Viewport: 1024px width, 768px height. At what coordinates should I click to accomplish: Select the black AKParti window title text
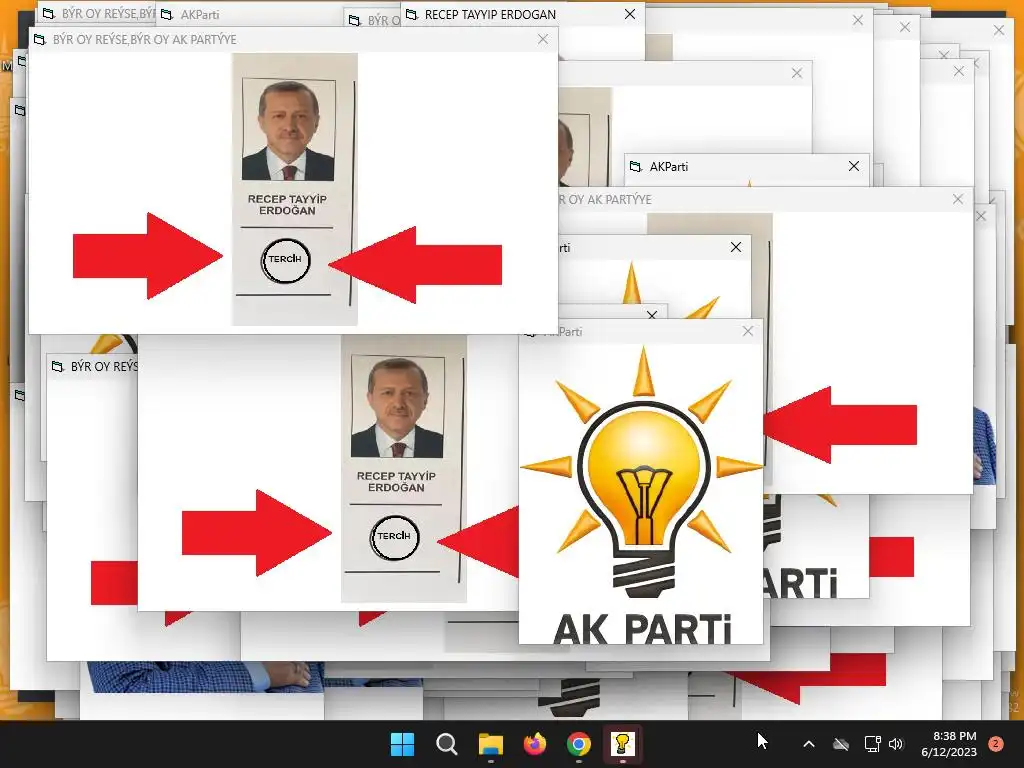coord(669,167)
